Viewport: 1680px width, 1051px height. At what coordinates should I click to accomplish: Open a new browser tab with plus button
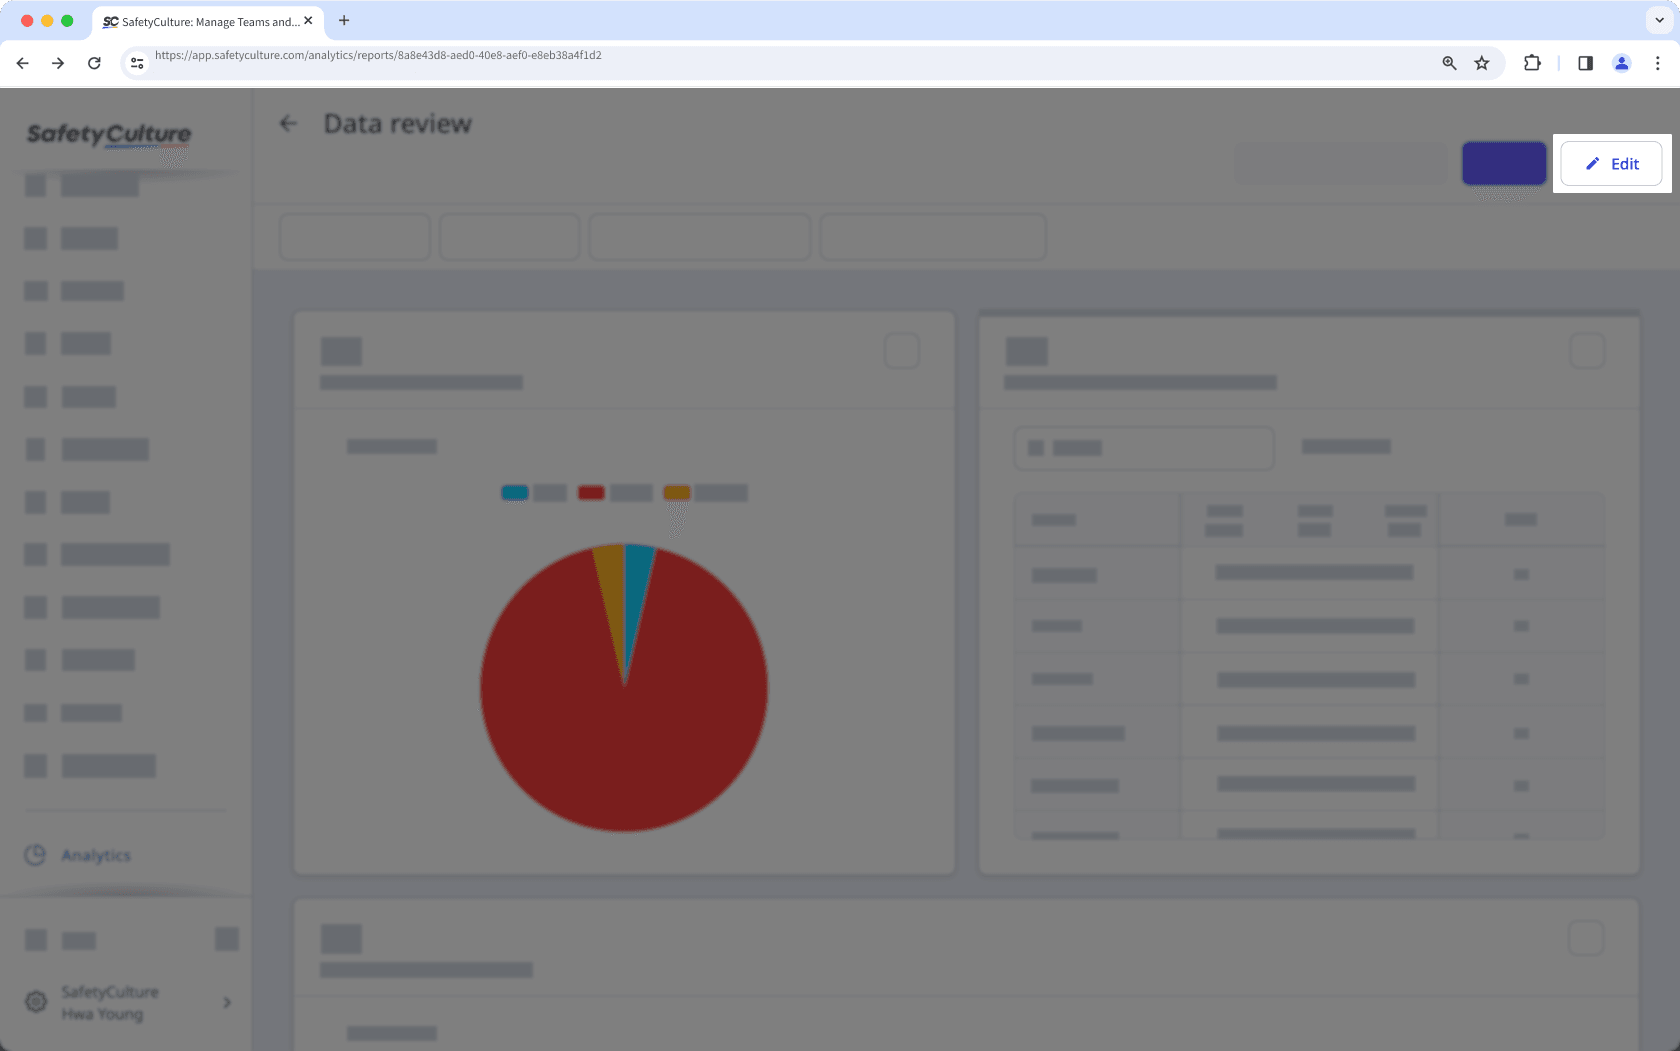(x=344, y=20)
